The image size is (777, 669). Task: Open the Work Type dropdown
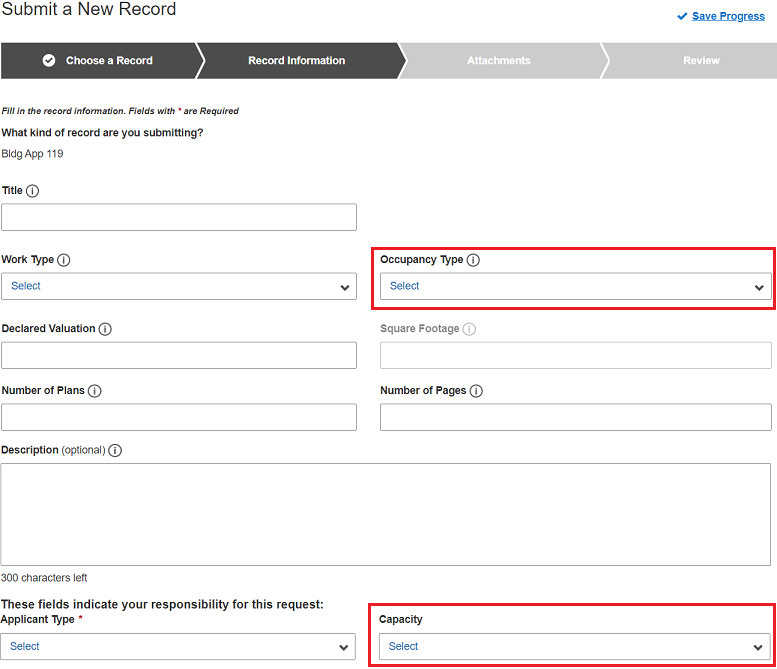(179, 286)
